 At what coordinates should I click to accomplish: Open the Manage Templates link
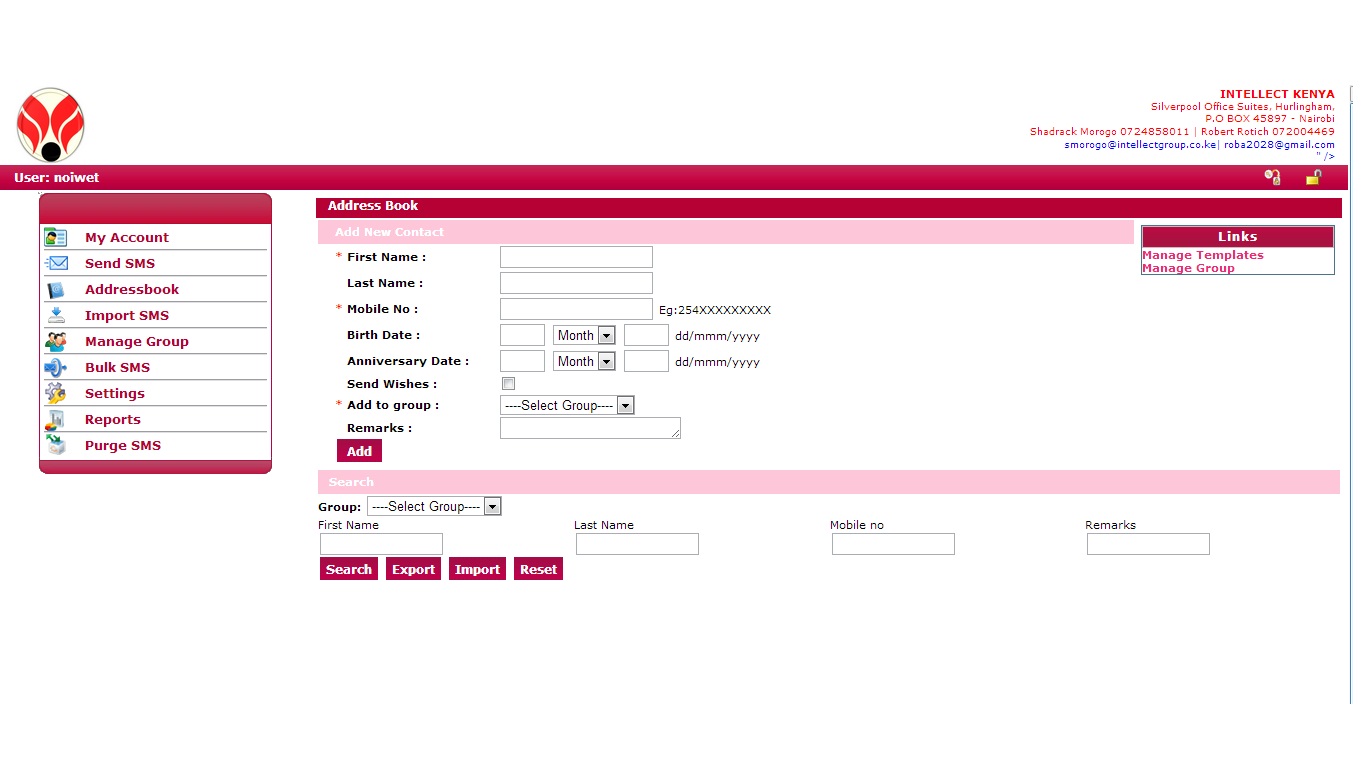[x=1202, y=255]
